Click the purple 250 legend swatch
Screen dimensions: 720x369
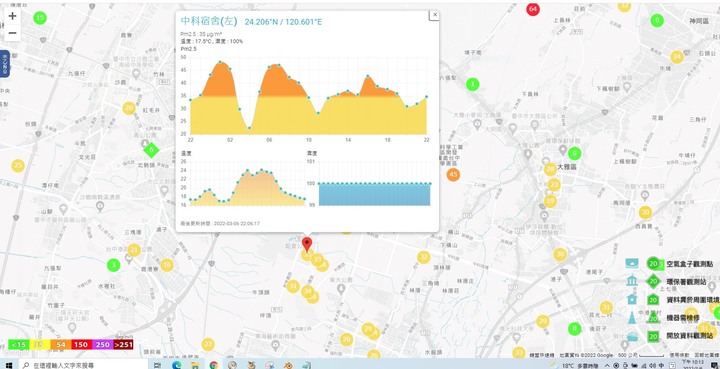tap(102, 345)
